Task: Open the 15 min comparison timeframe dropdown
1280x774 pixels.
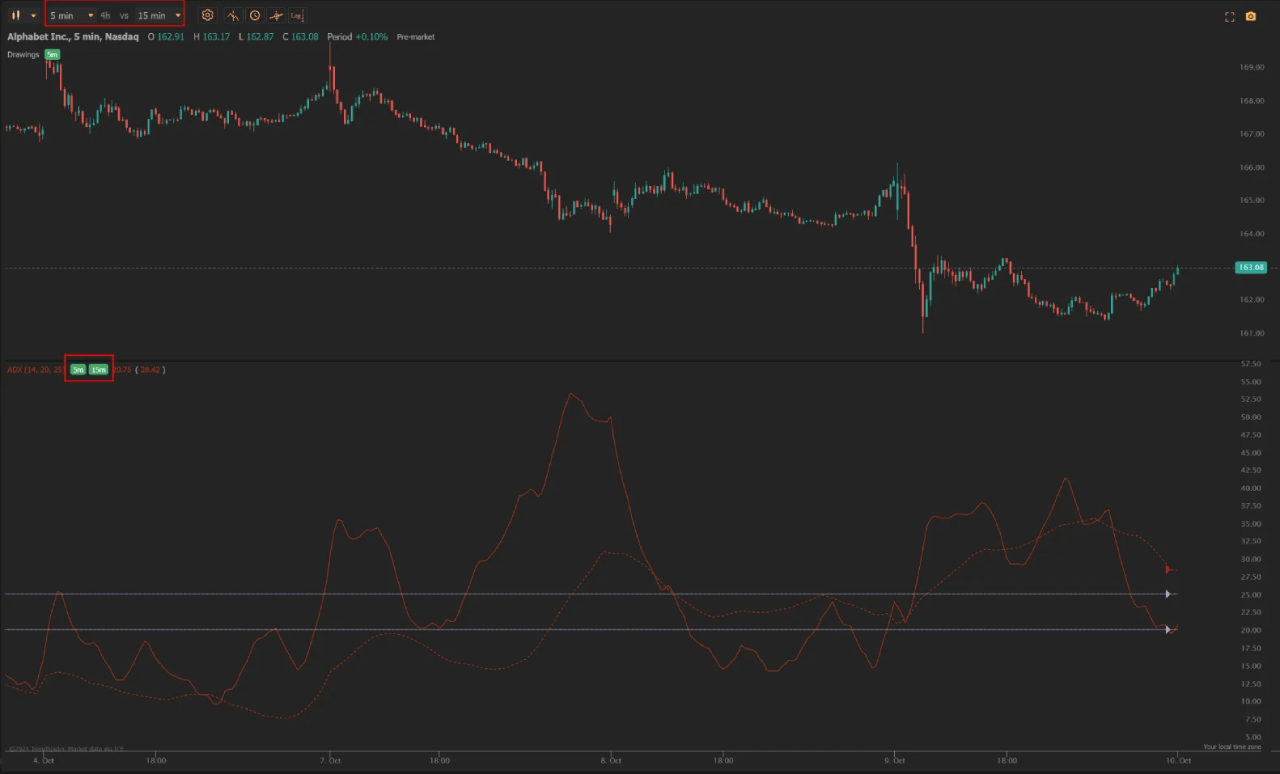Action: pyautogui.click(x=159, y=15)
